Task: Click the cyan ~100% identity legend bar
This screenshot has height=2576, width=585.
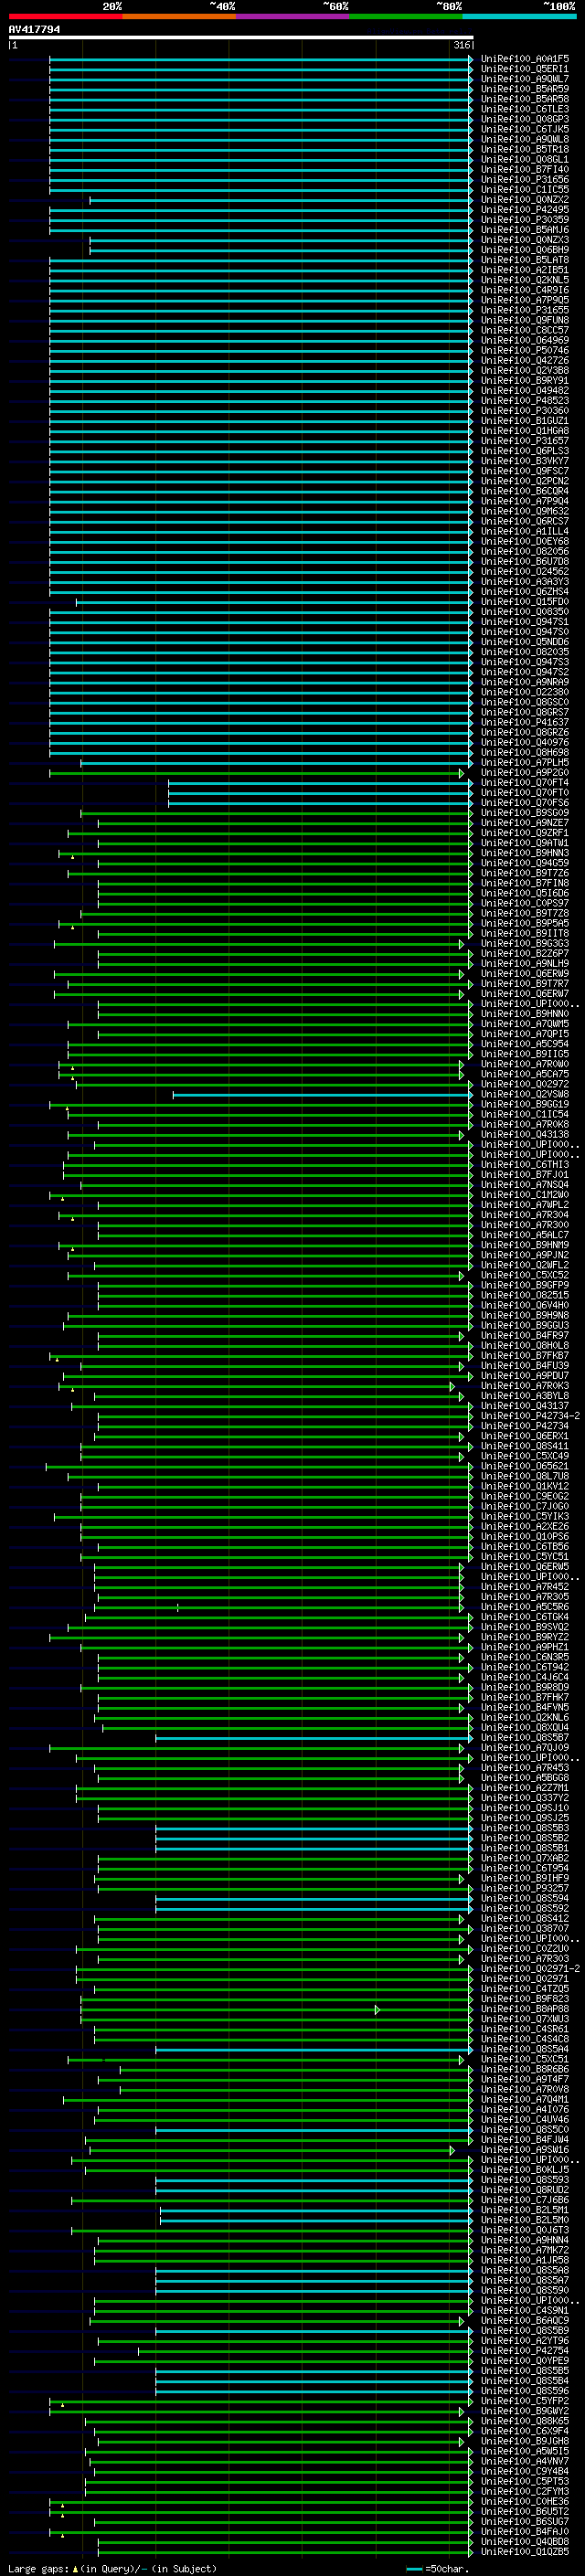Action: pos(520,17)
